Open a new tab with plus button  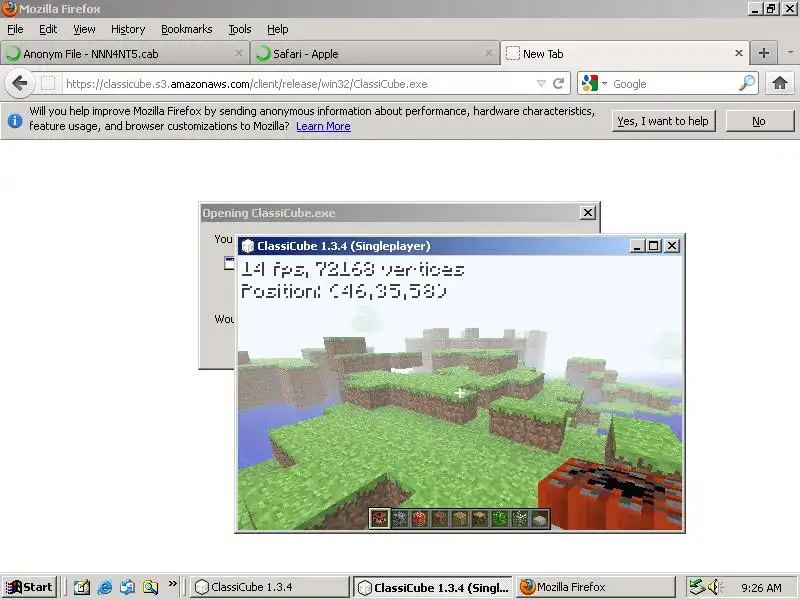click(x=764, y=53)
